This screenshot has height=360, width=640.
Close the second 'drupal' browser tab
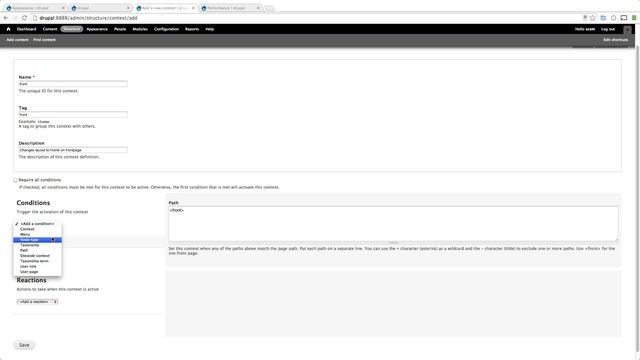(x=128, y=8)
